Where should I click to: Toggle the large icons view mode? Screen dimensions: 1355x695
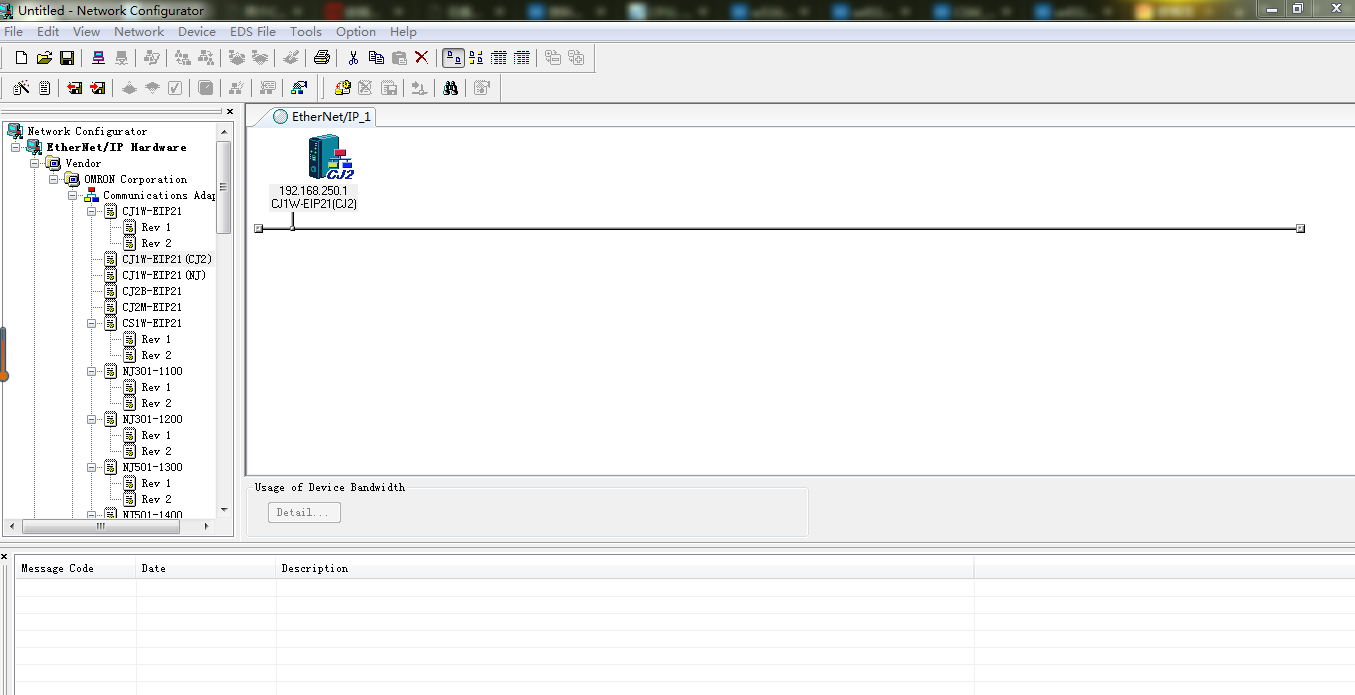pos(453,58)
